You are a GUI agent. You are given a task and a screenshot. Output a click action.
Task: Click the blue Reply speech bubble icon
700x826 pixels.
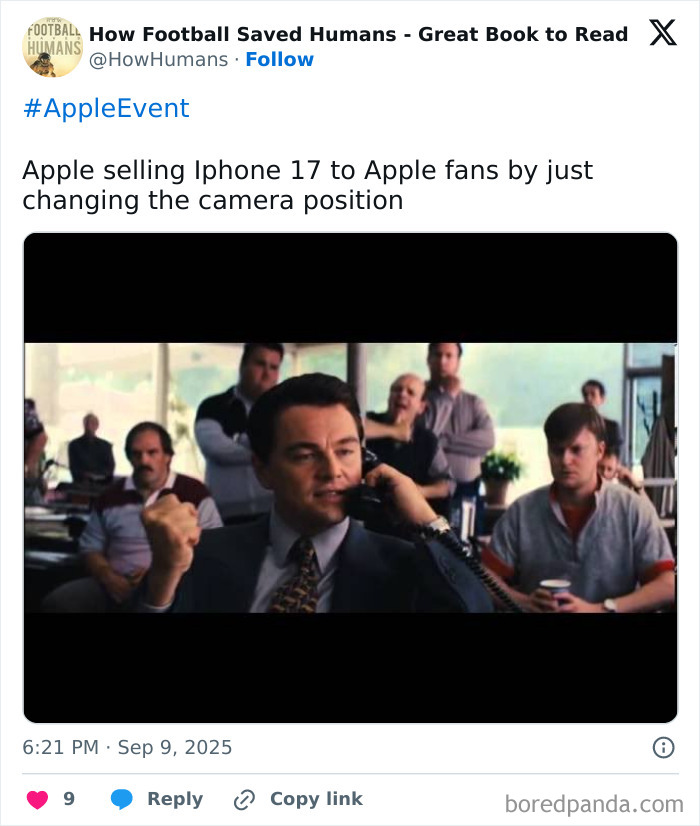click(x=123, y=798)
